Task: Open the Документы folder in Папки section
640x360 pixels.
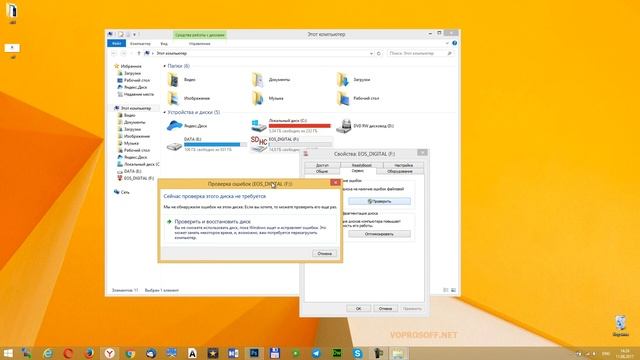Action: point(271,80)
